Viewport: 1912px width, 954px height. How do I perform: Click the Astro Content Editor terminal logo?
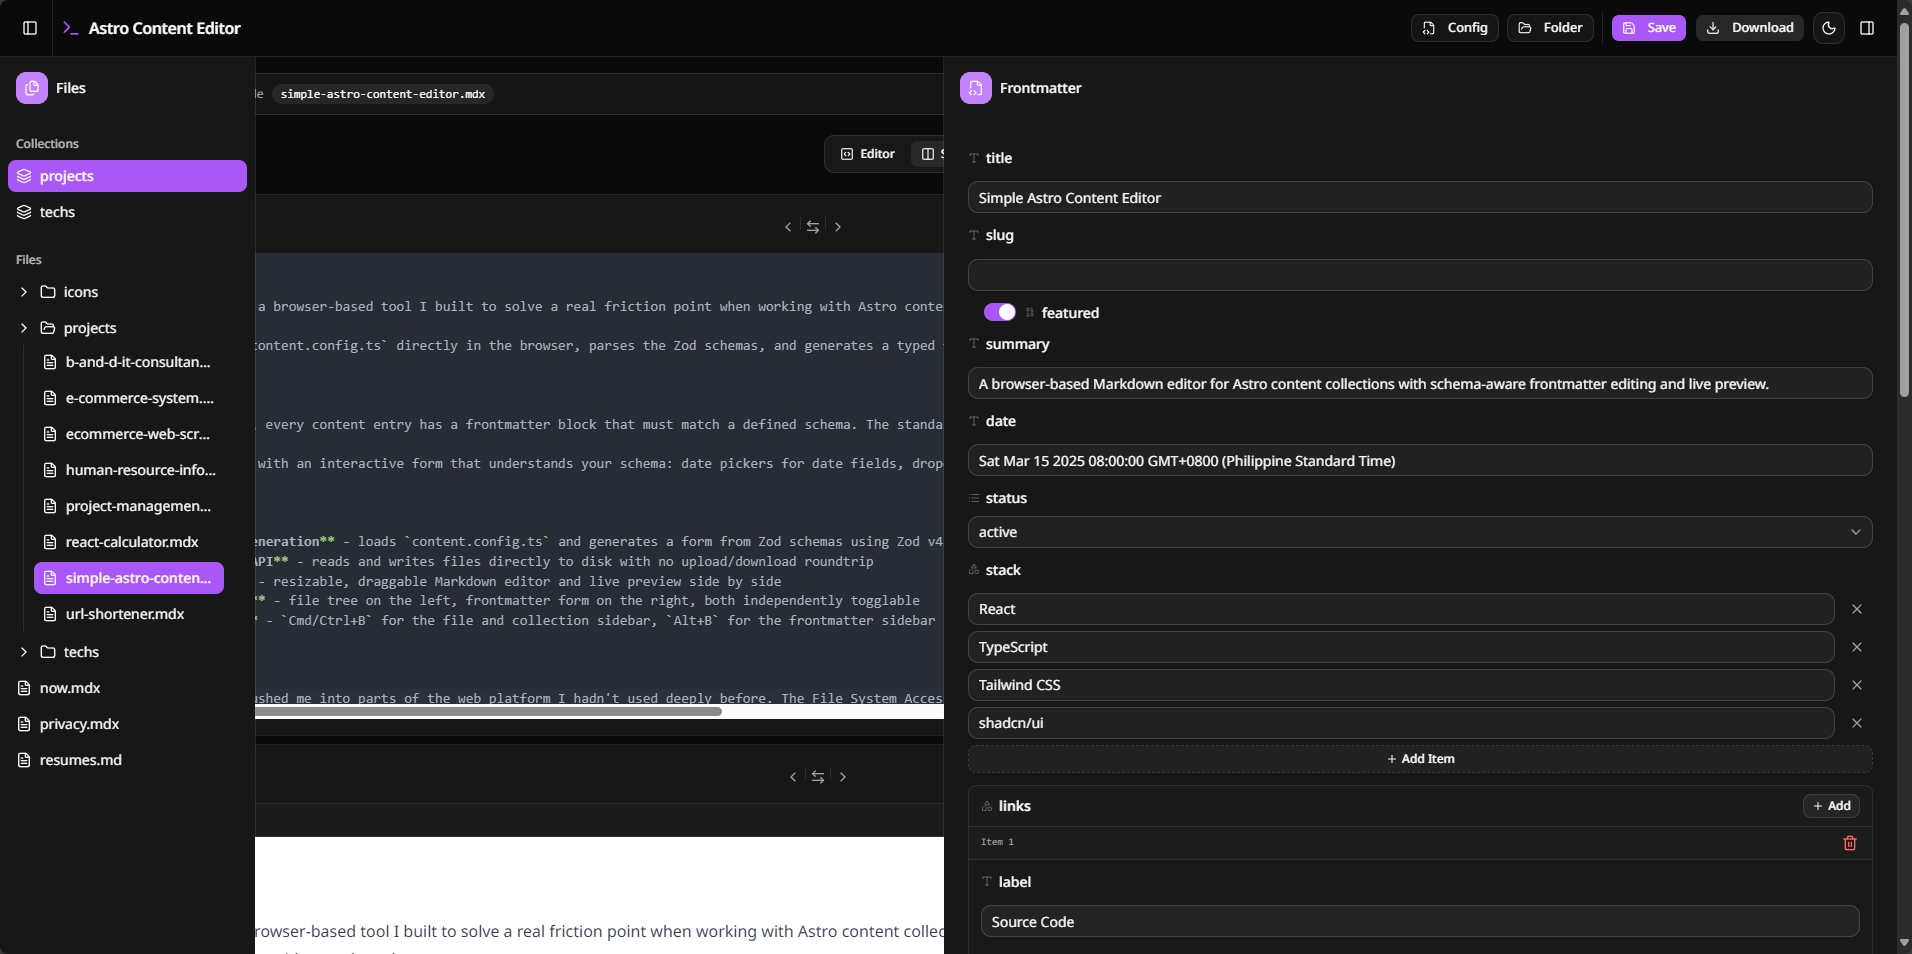tap(70, 28)
